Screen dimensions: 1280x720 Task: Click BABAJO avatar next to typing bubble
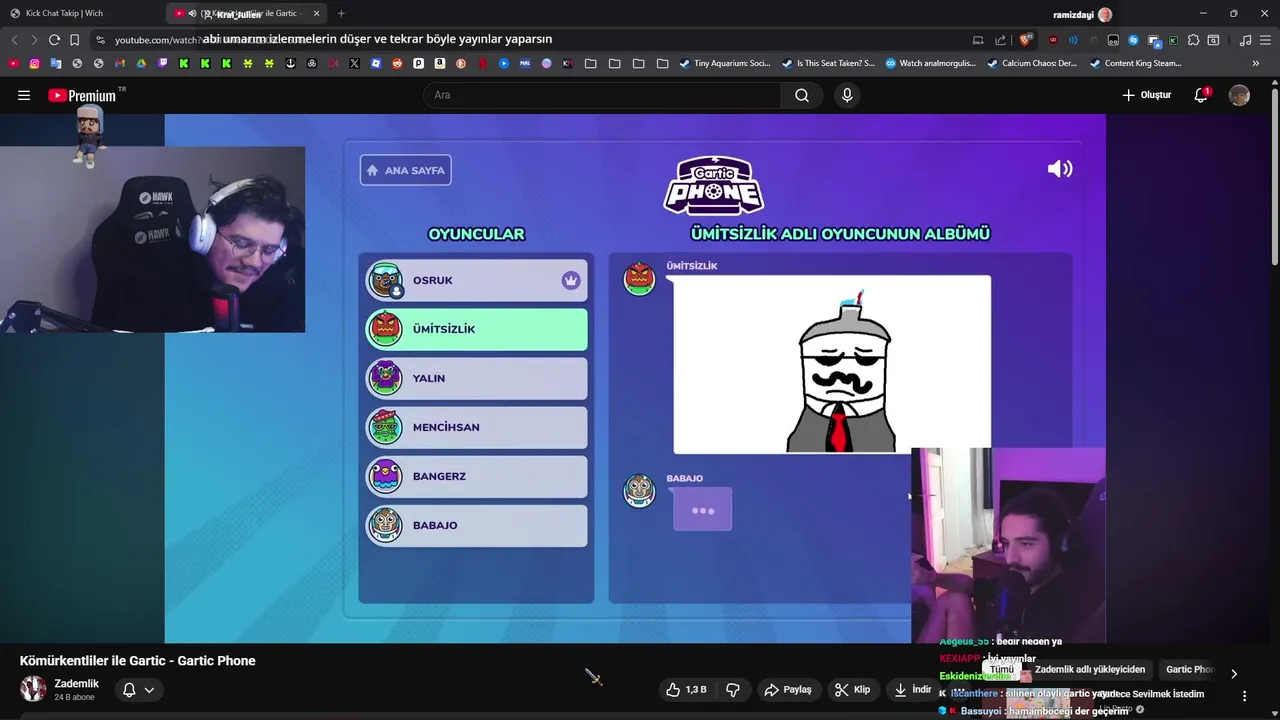click(639, 490)
